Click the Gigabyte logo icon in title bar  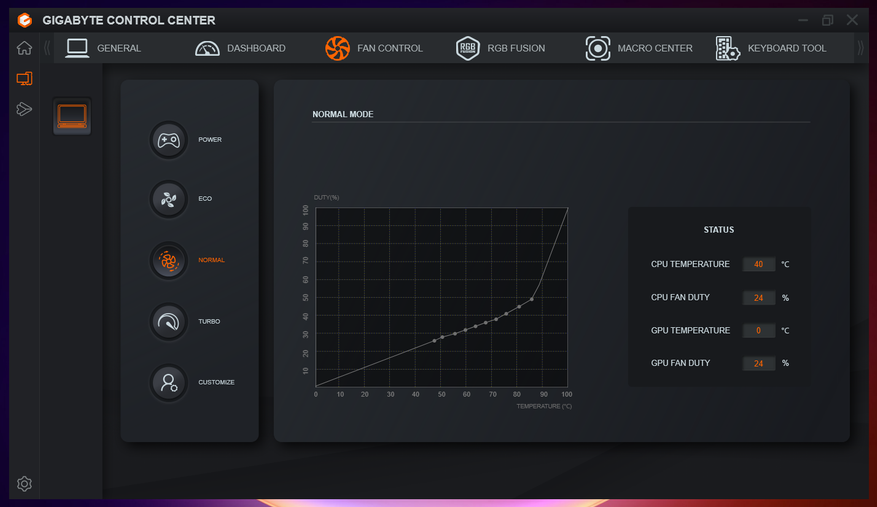[x=25, y=20]
